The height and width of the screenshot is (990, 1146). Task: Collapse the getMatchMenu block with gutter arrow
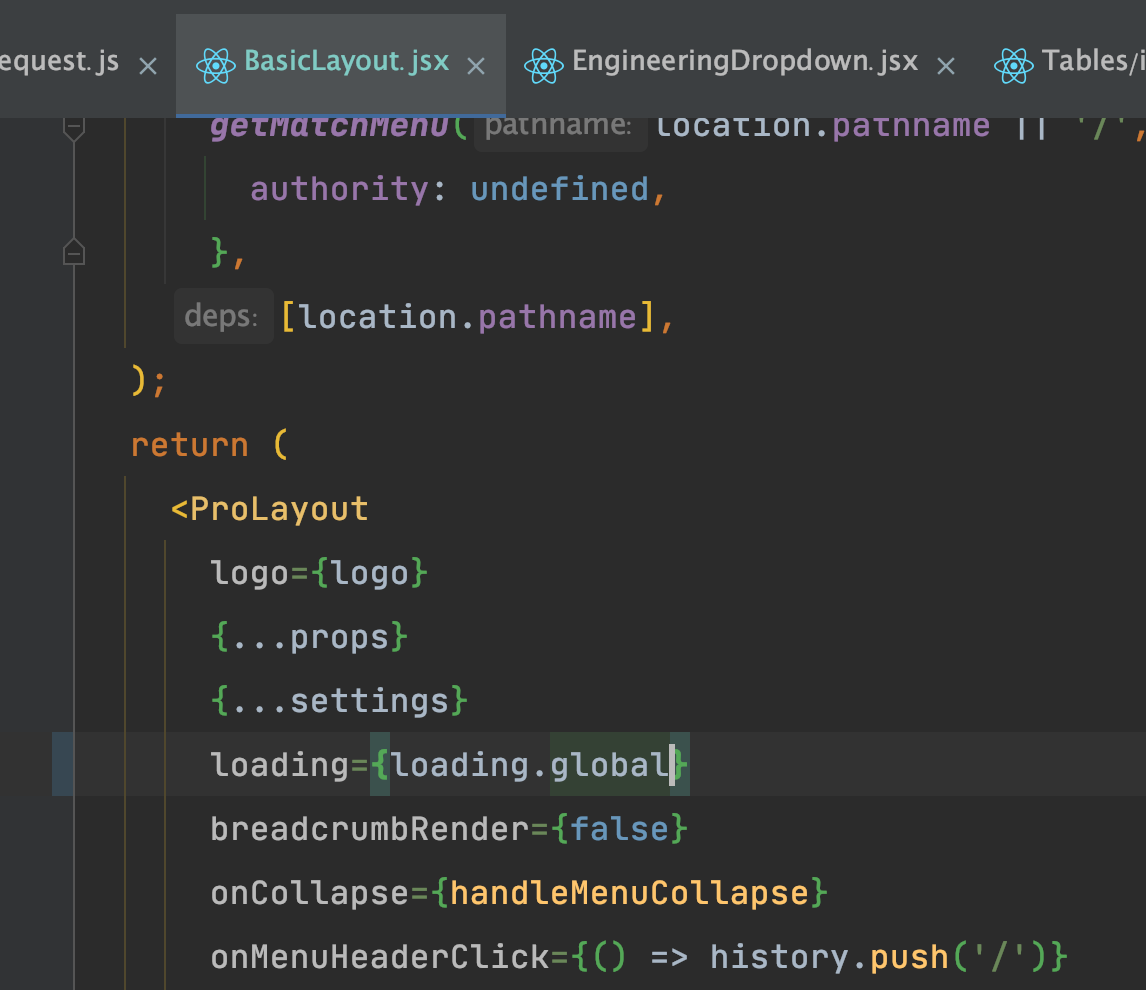(73, 253)
